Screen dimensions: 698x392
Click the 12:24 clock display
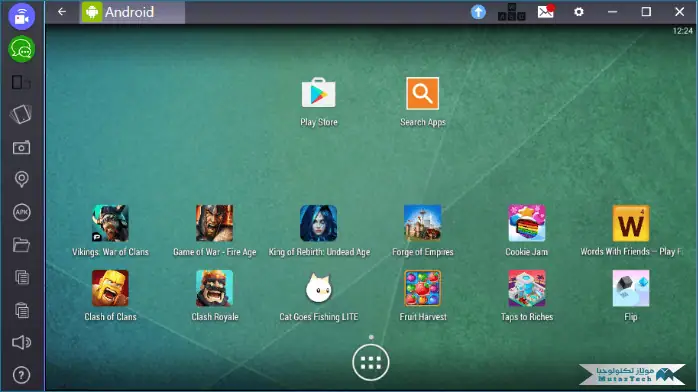tap(682, 31)
